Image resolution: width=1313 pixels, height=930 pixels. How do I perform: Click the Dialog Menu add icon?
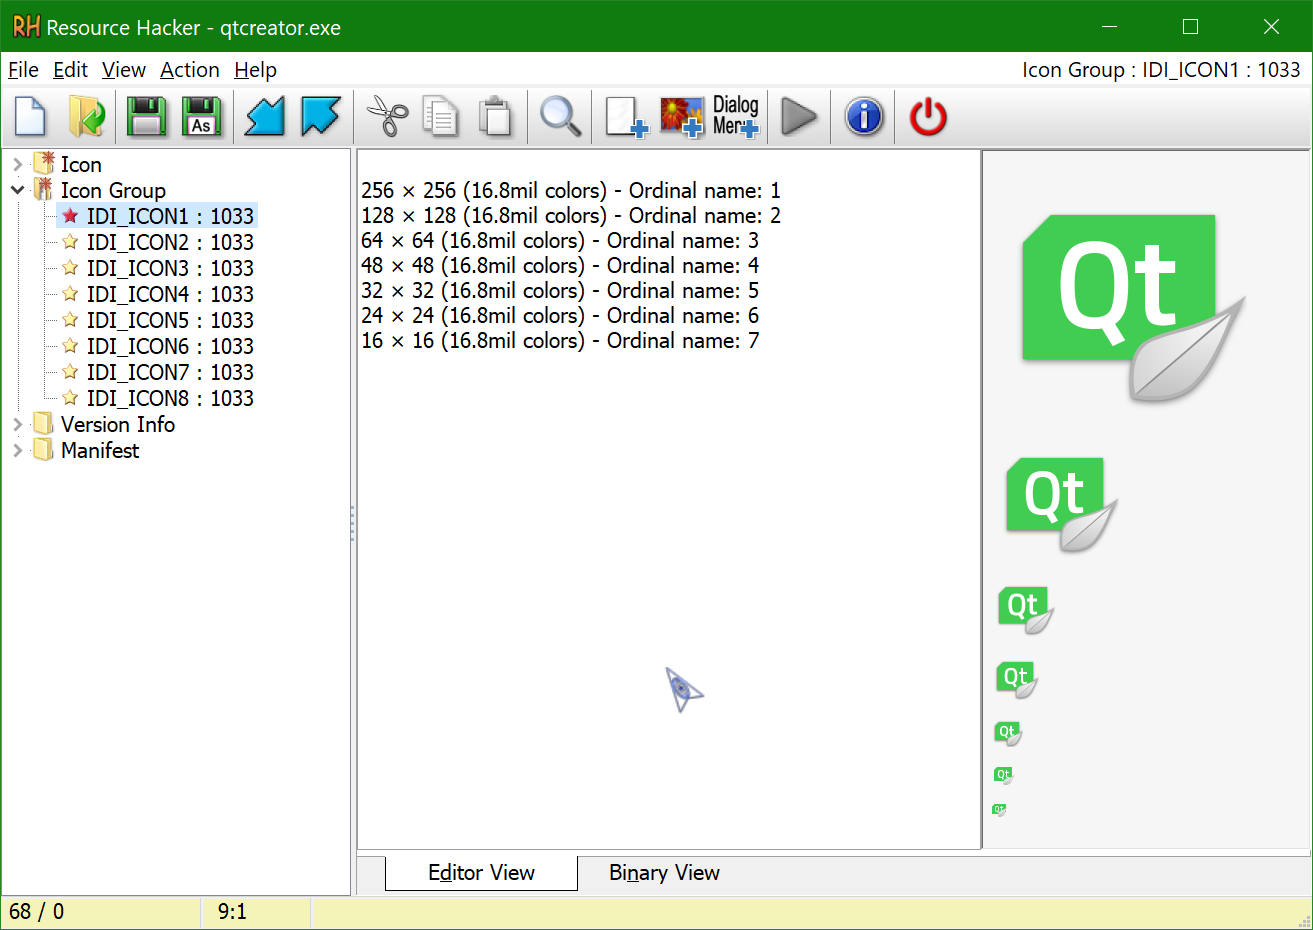(x=736, y=117)
